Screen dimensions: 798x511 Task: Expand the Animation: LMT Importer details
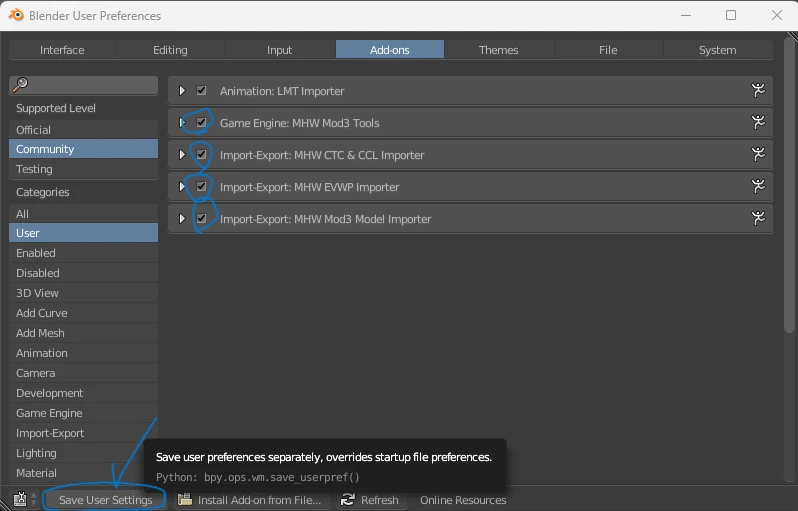tap(182, 91)
